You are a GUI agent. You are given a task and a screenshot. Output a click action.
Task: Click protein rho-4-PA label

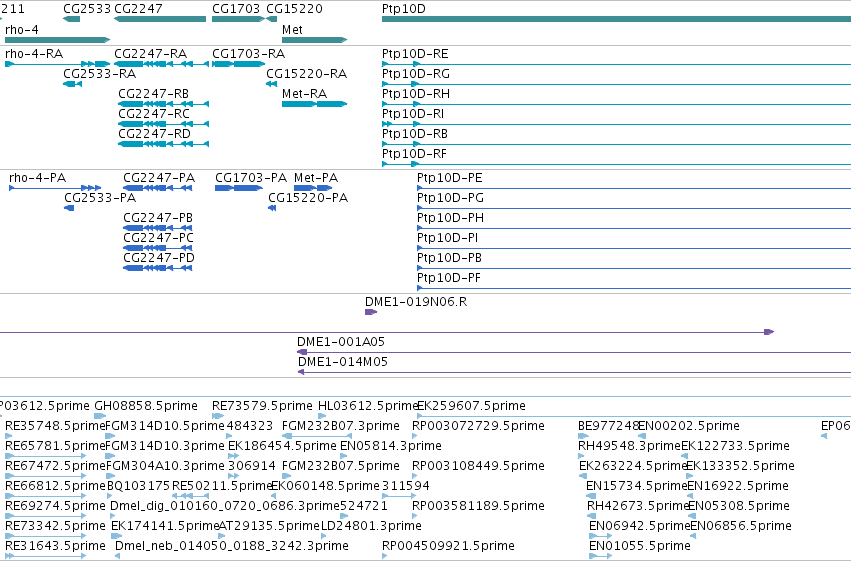pyautogui.click(x=37, y=178)
